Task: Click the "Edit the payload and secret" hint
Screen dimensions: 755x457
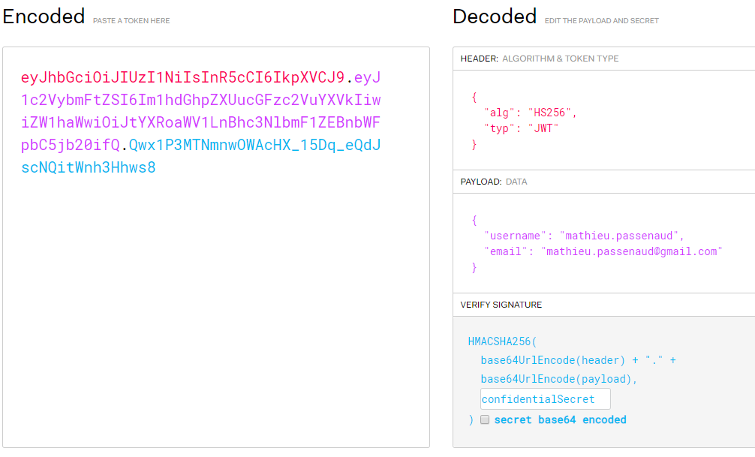Action: (x=601, y=21)
